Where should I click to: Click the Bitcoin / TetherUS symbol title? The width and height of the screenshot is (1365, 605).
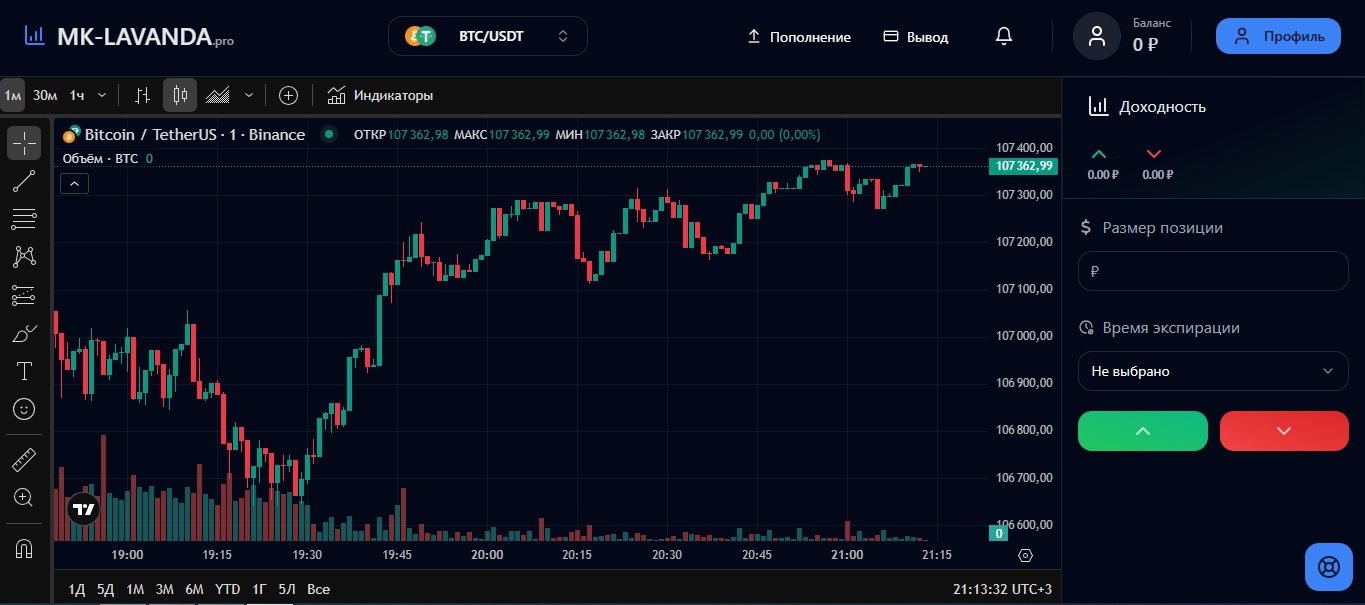tap(194, 134)
